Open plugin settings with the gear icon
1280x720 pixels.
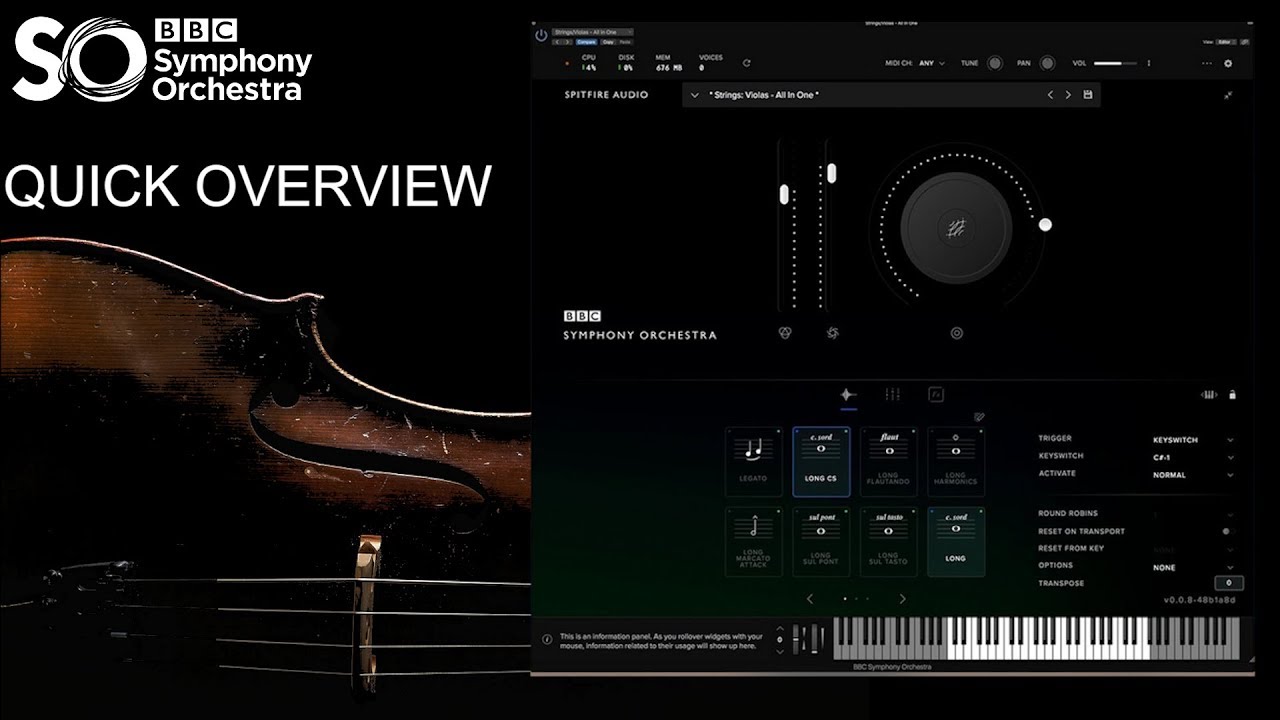click(1228, 63)
